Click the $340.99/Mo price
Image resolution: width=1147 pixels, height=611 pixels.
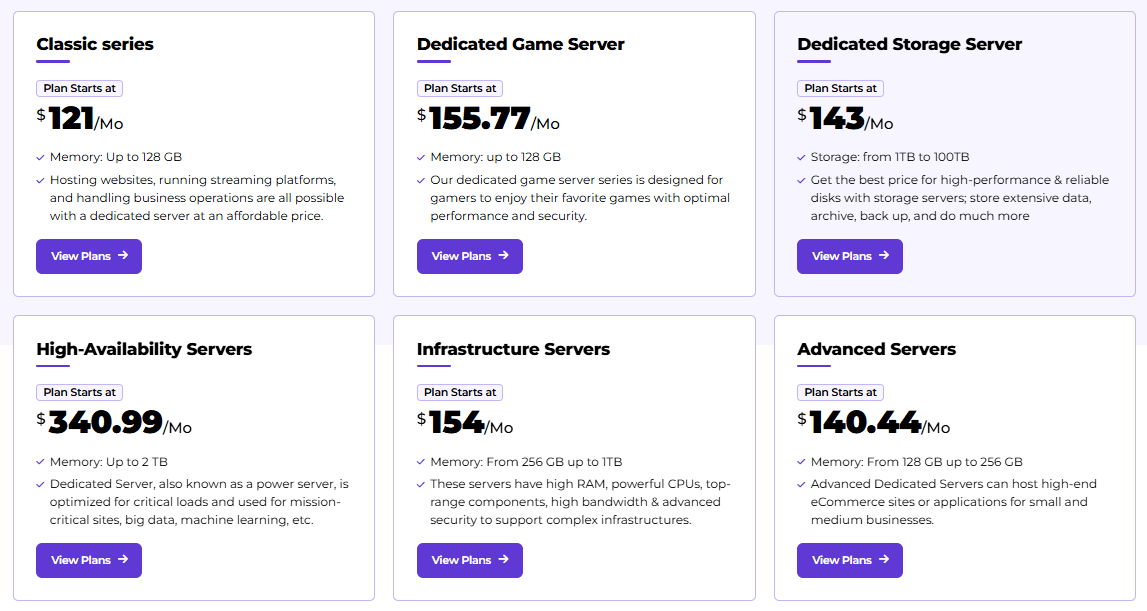pos(113,423)
